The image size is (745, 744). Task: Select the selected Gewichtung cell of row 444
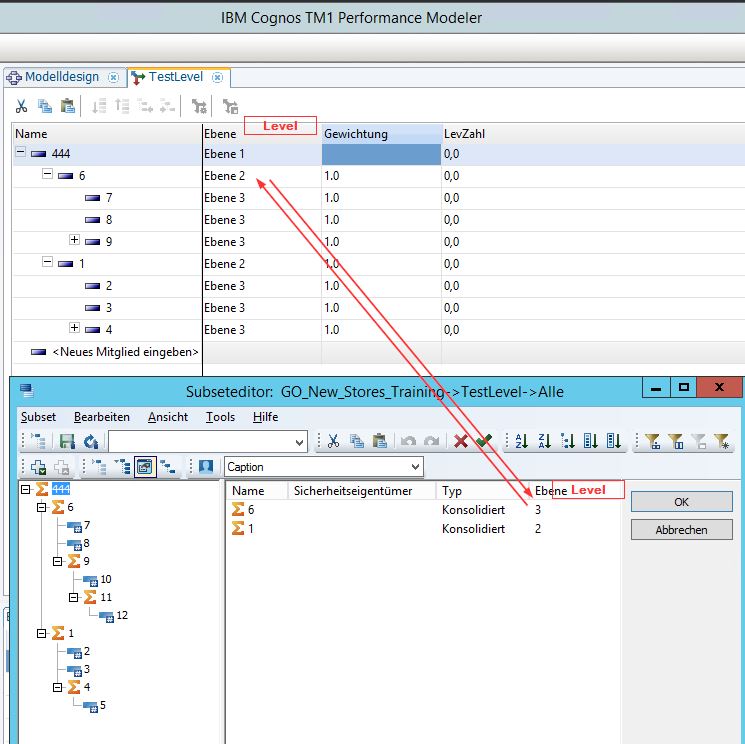[x=382, y=154]
